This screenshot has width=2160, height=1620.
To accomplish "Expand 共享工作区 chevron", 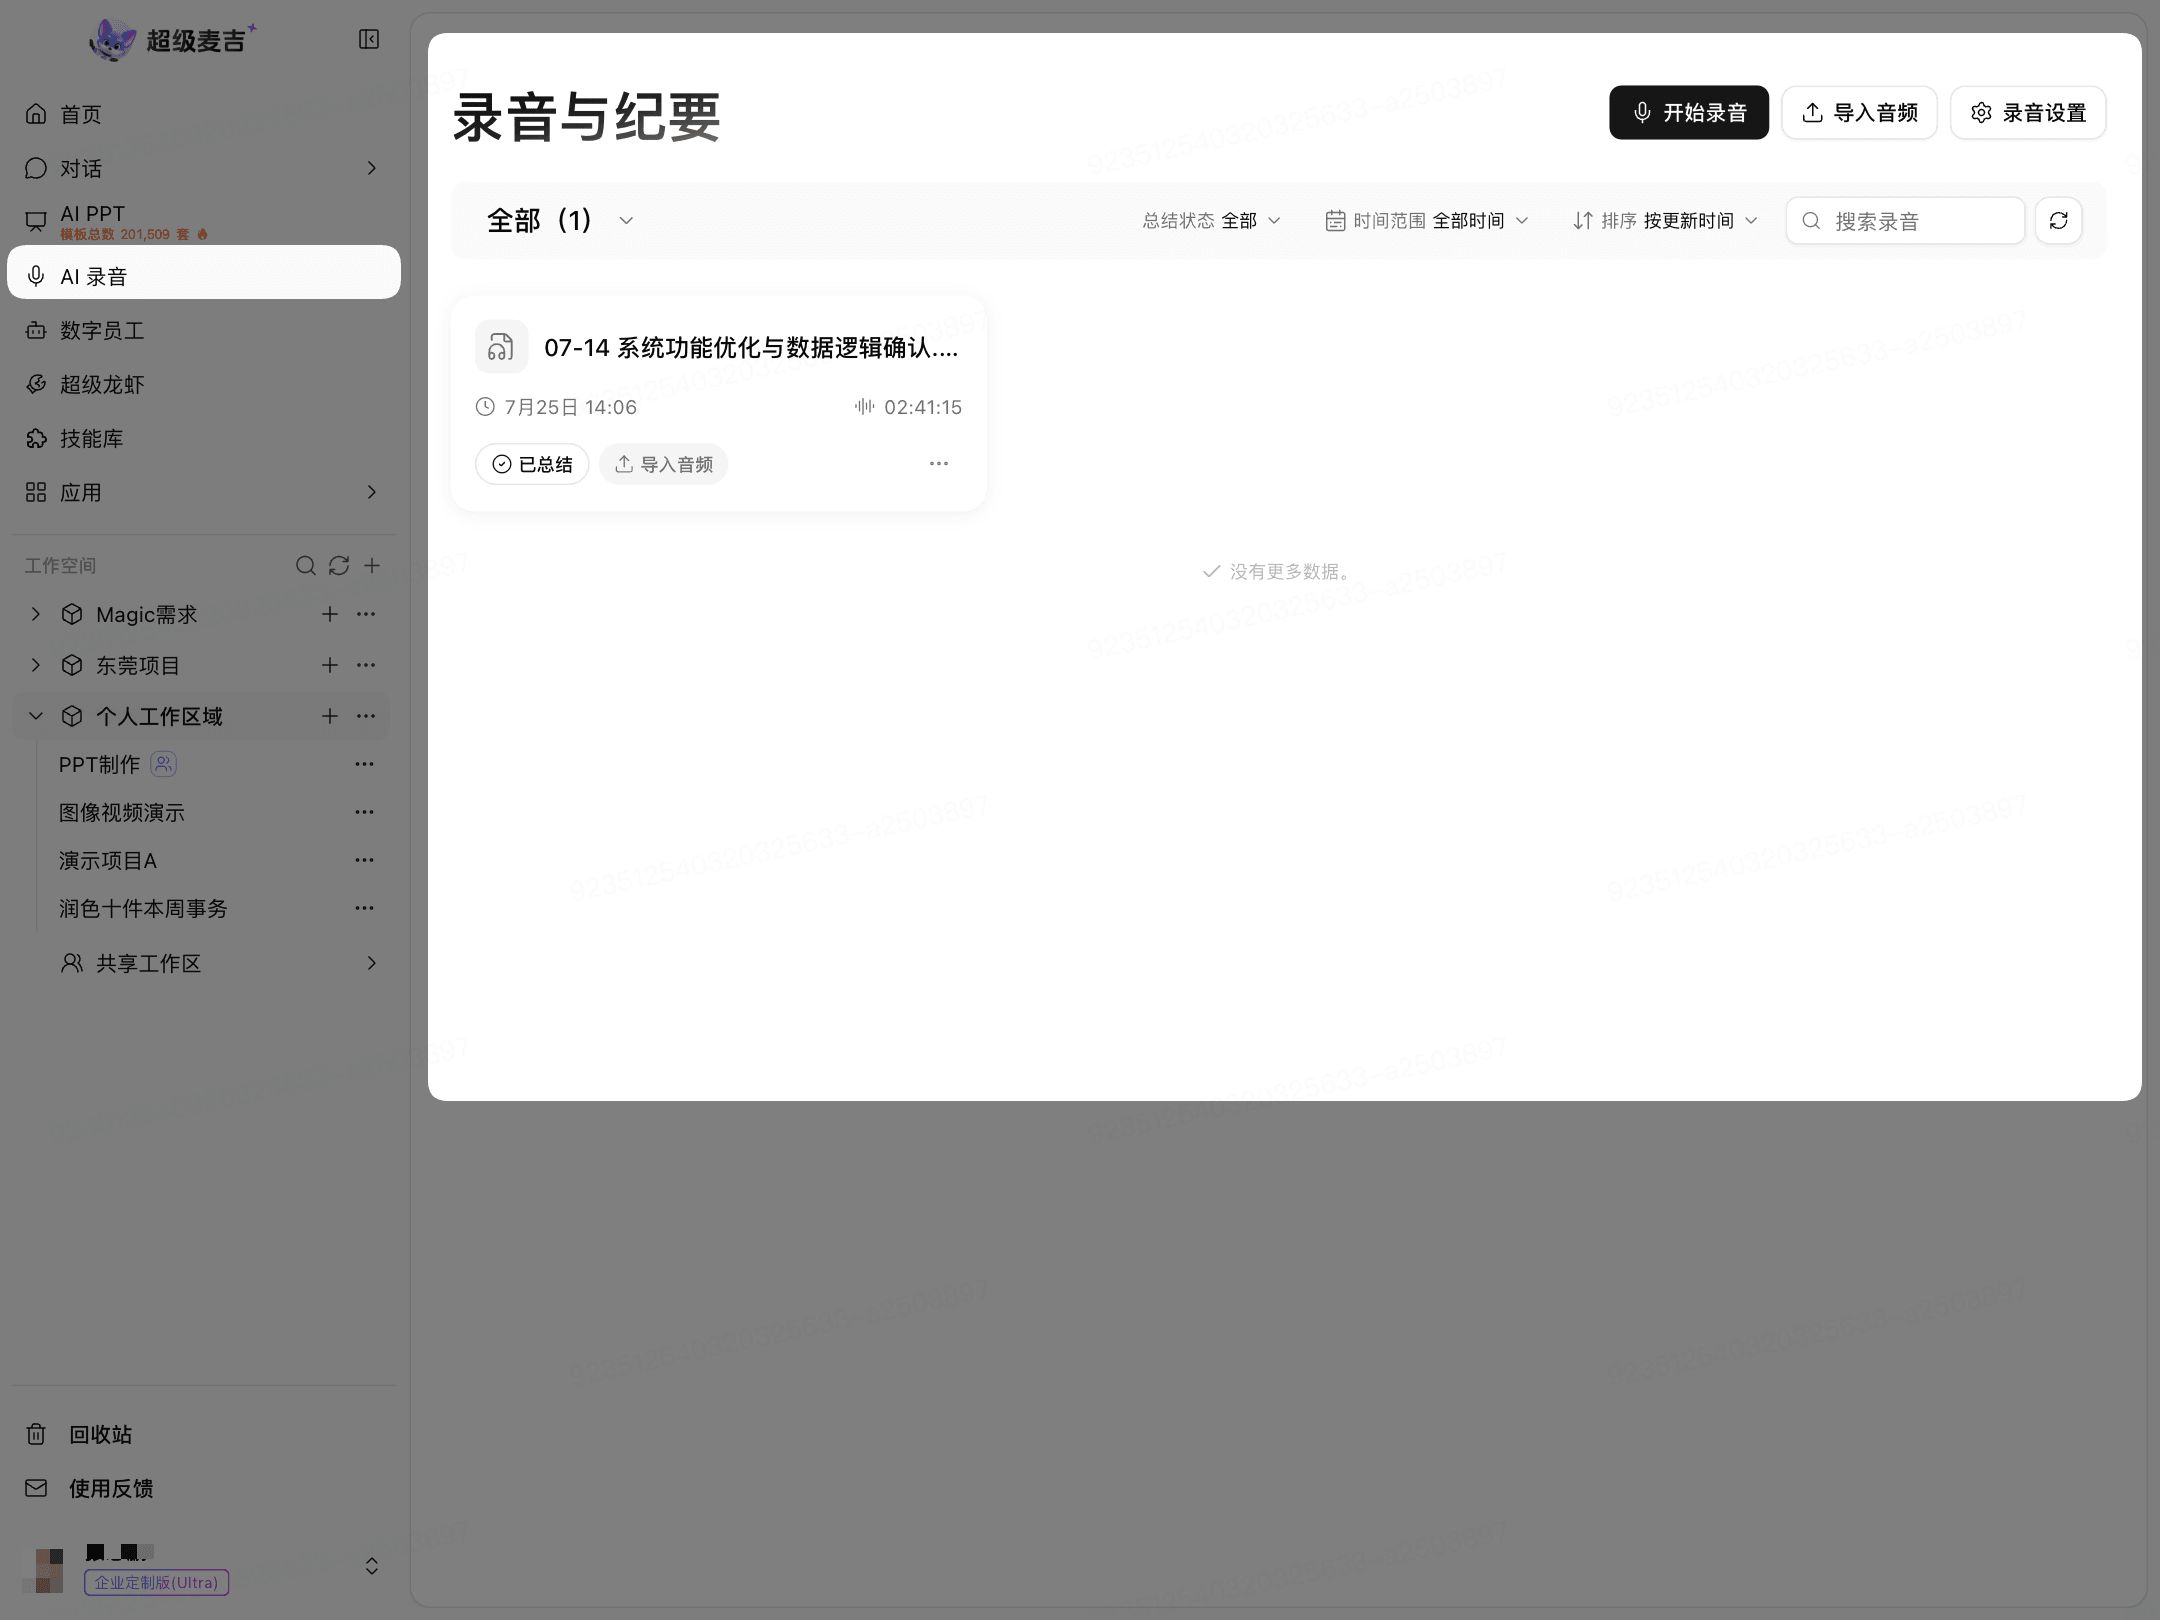I will click(x=372, y=963).
